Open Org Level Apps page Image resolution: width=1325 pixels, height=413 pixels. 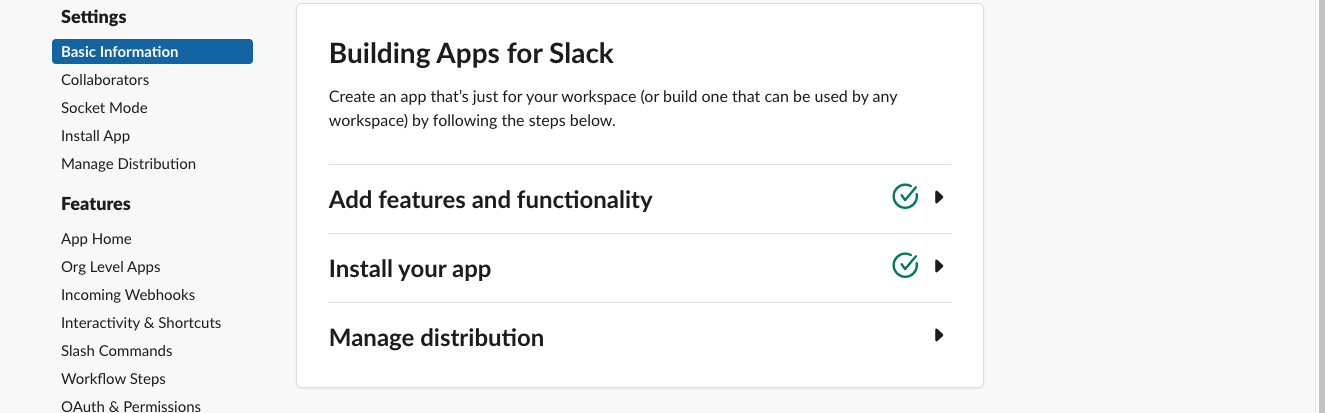(x=111, y=267)
